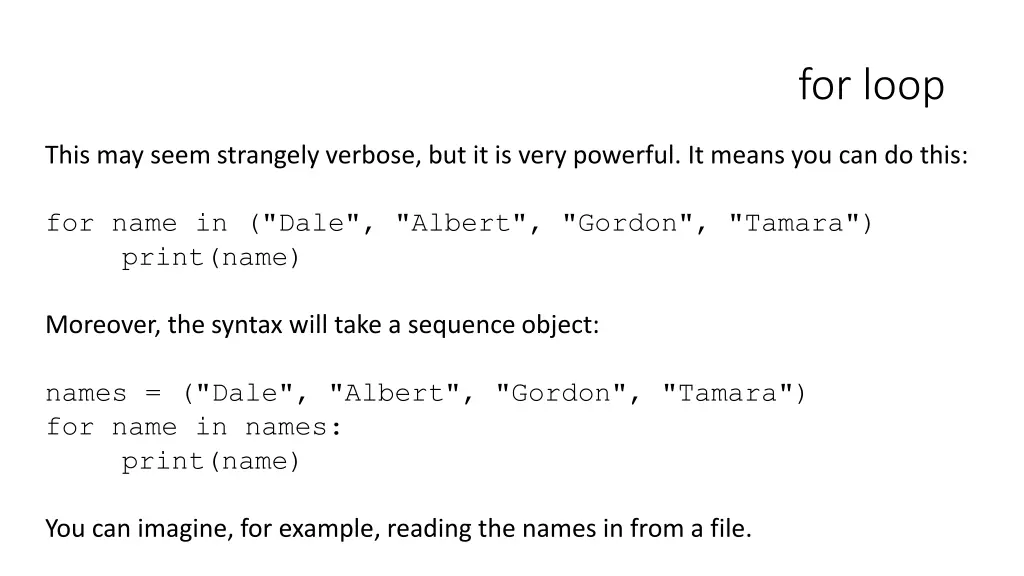Click "Gordon" in the first for statement
Viewport: 1024px width, 576px height.
pos(628,223)
